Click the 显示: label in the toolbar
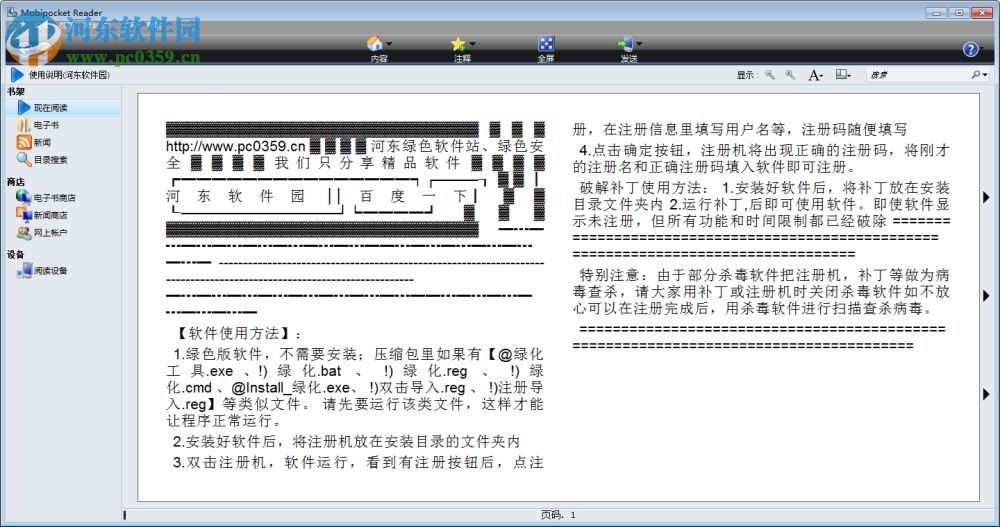The image size is (1000, 527). (x=747, y=75)
